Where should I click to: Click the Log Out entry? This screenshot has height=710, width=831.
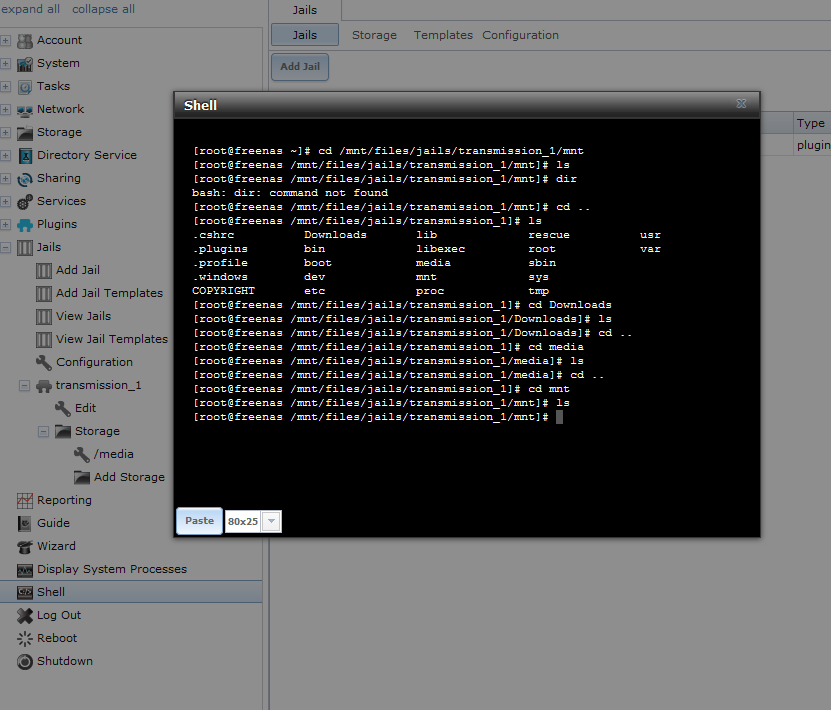click(x=59, y=615)
